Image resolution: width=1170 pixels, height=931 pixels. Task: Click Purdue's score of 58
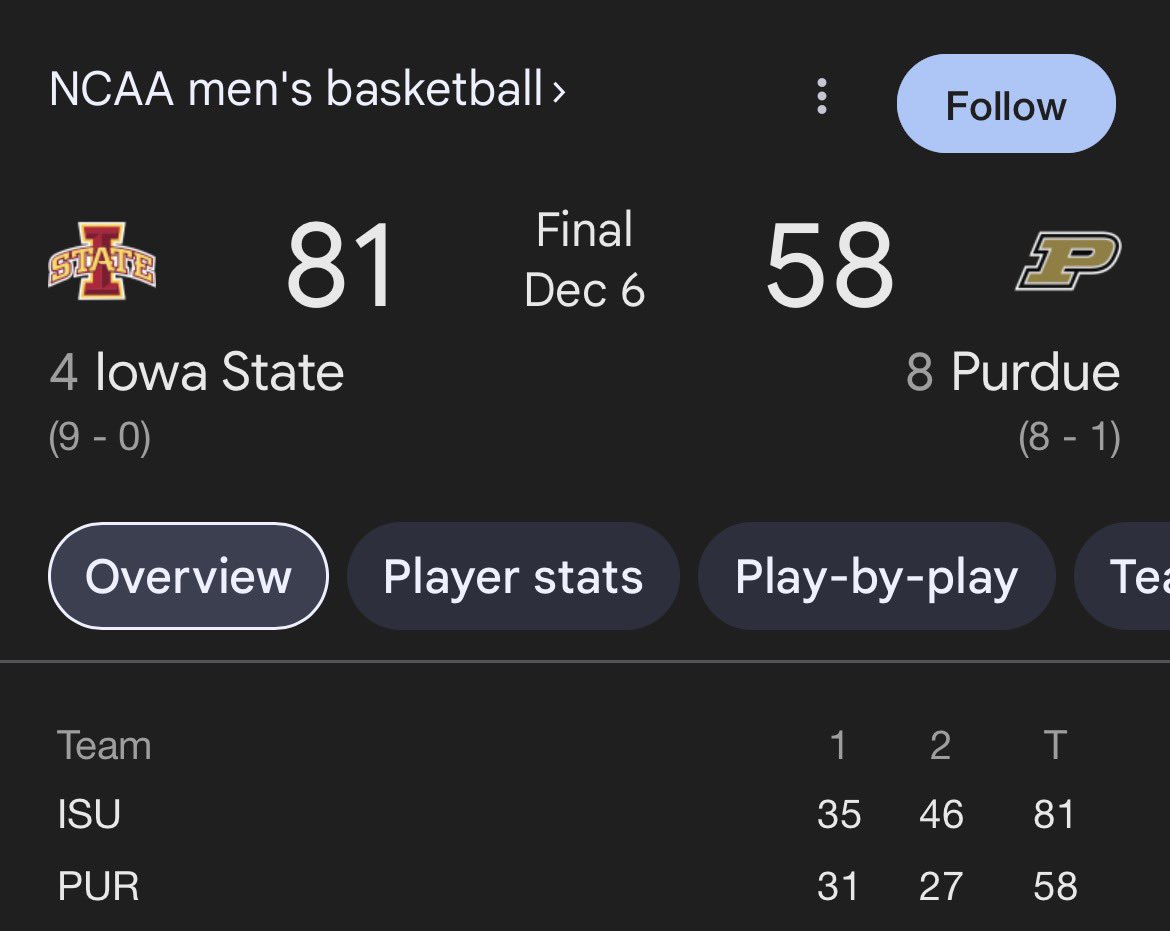pos(829,265)
